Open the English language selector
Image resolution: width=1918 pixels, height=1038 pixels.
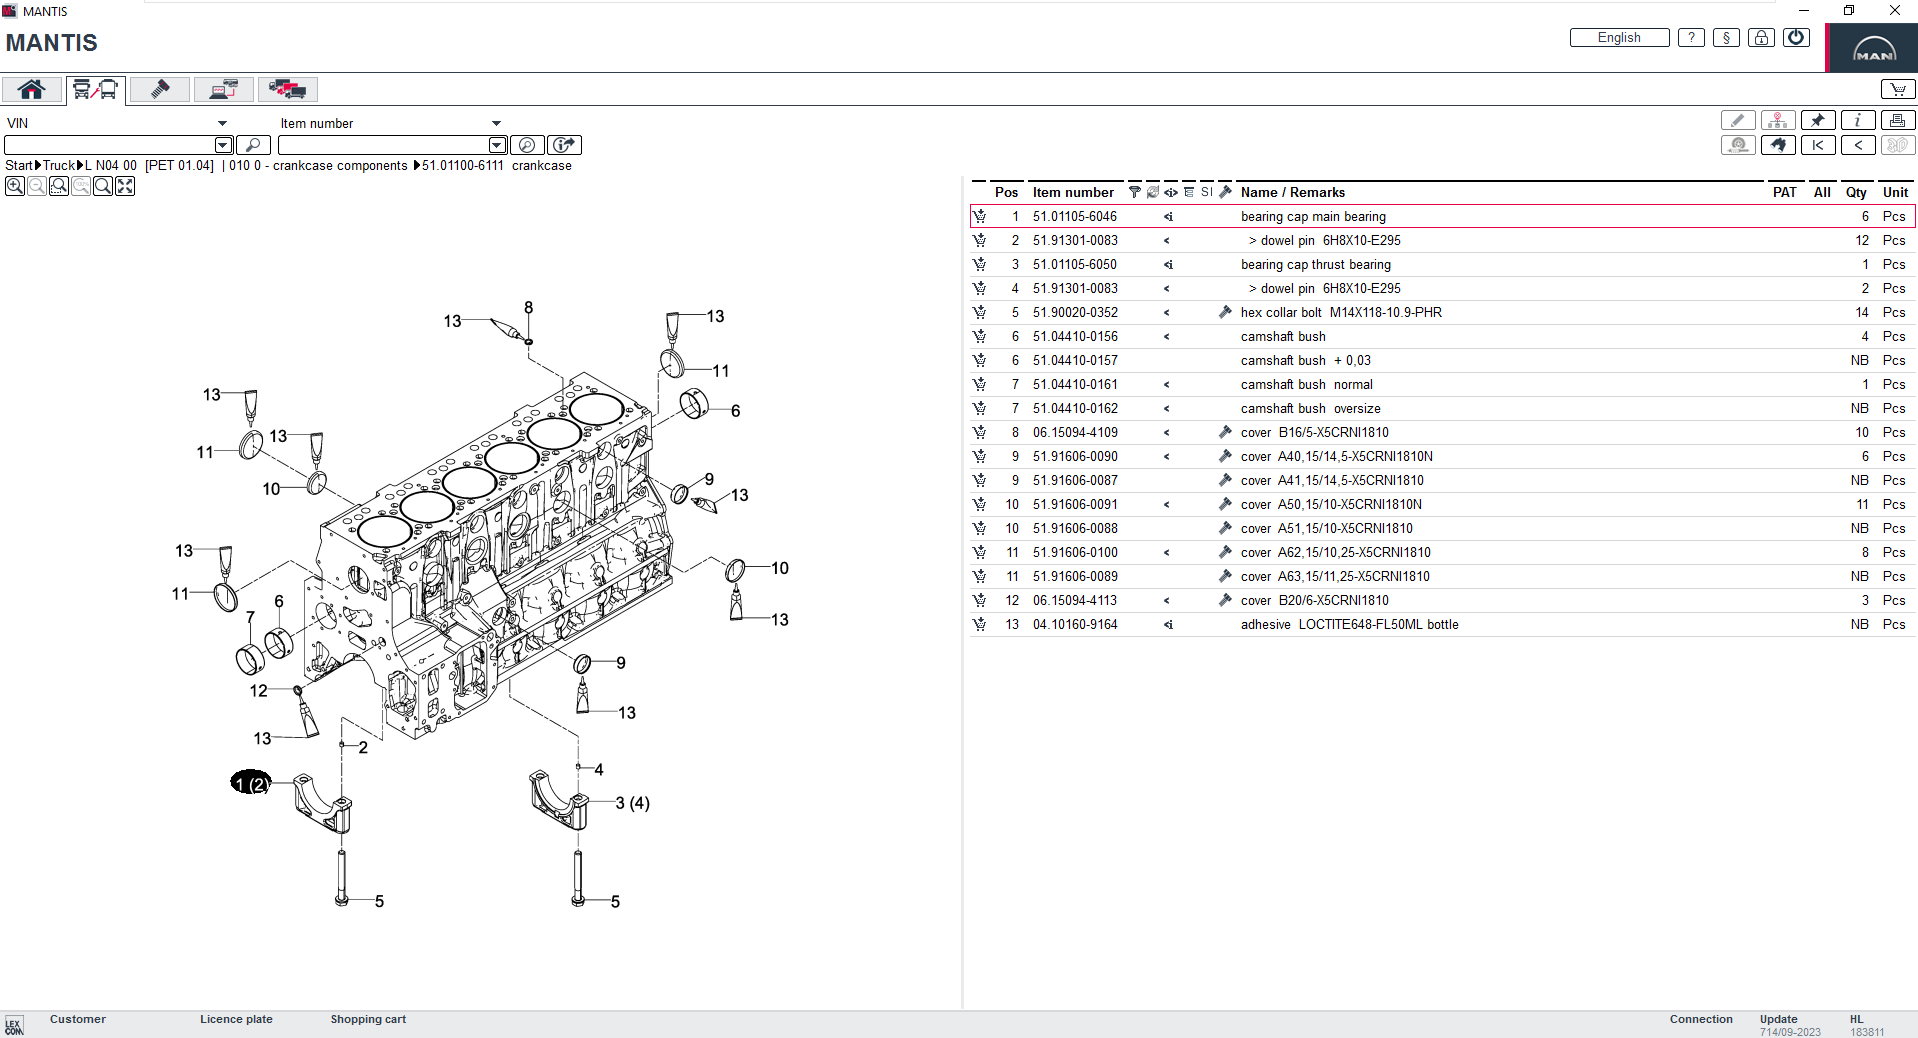1619,38
